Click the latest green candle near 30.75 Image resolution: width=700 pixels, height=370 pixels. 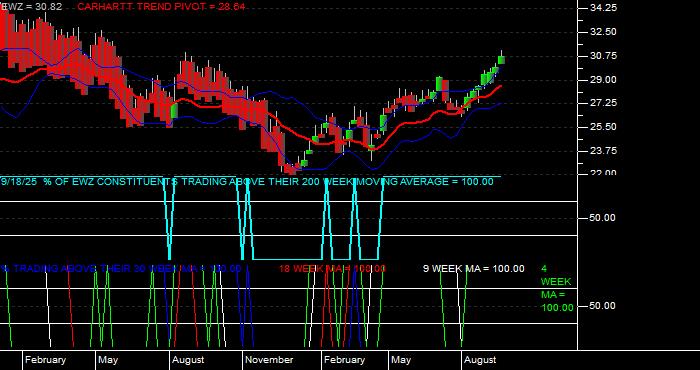[501, 60]
